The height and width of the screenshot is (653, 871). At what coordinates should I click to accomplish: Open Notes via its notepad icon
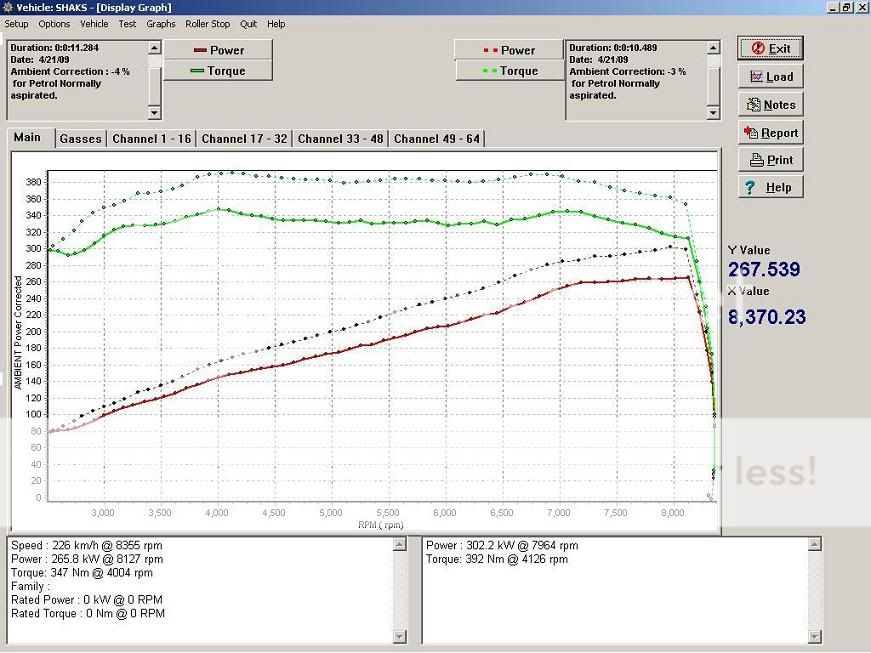754,104
